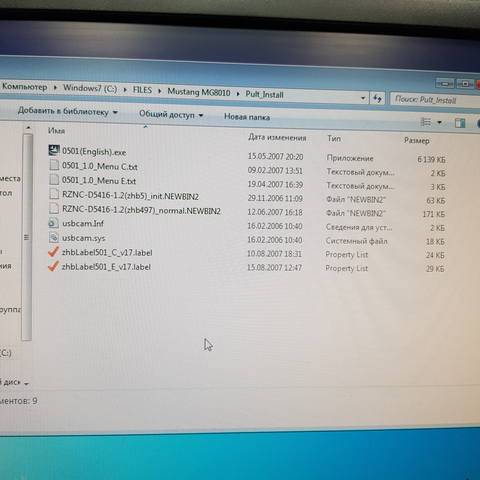Select the usbcam.inf setup info icon
The image size is (480, 480).
53,223
